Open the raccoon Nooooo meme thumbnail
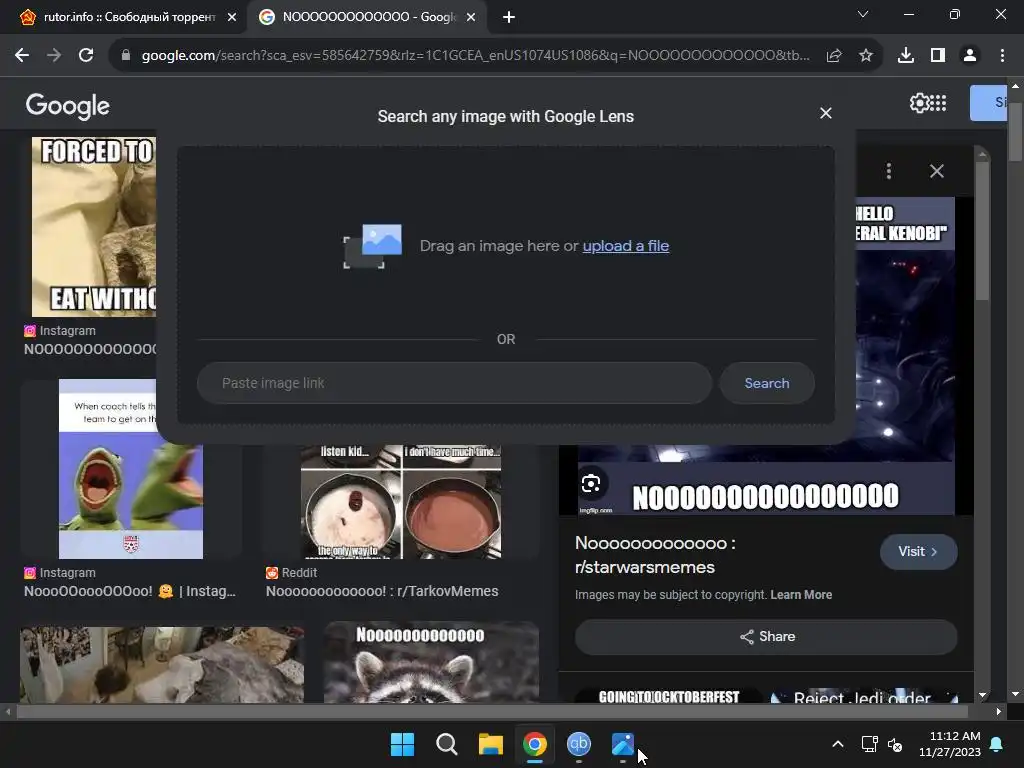The image size is (1024, 768). click(x=431, y=662)
